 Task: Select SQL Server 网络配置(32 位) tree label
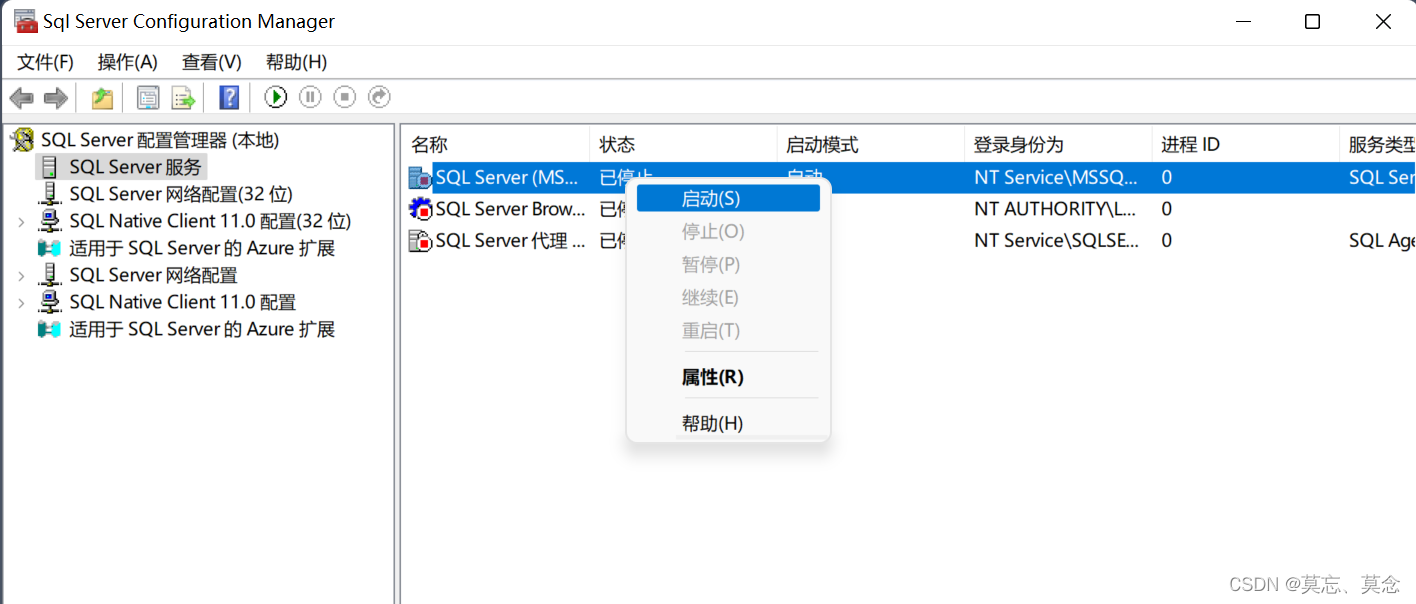181,194
